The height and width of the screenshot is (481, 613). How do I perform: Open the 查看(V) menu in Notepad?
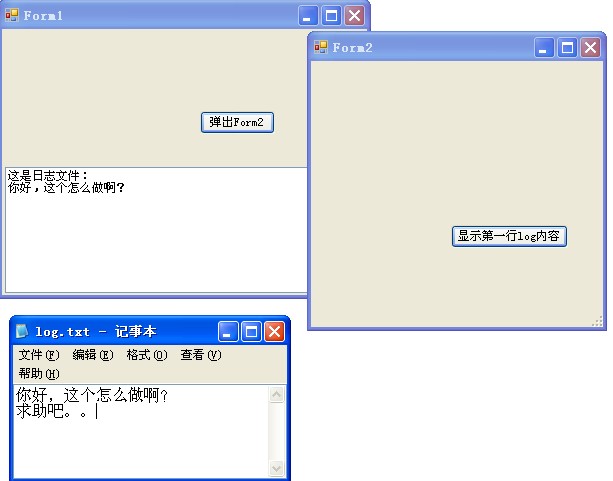(x=200, y=355)
